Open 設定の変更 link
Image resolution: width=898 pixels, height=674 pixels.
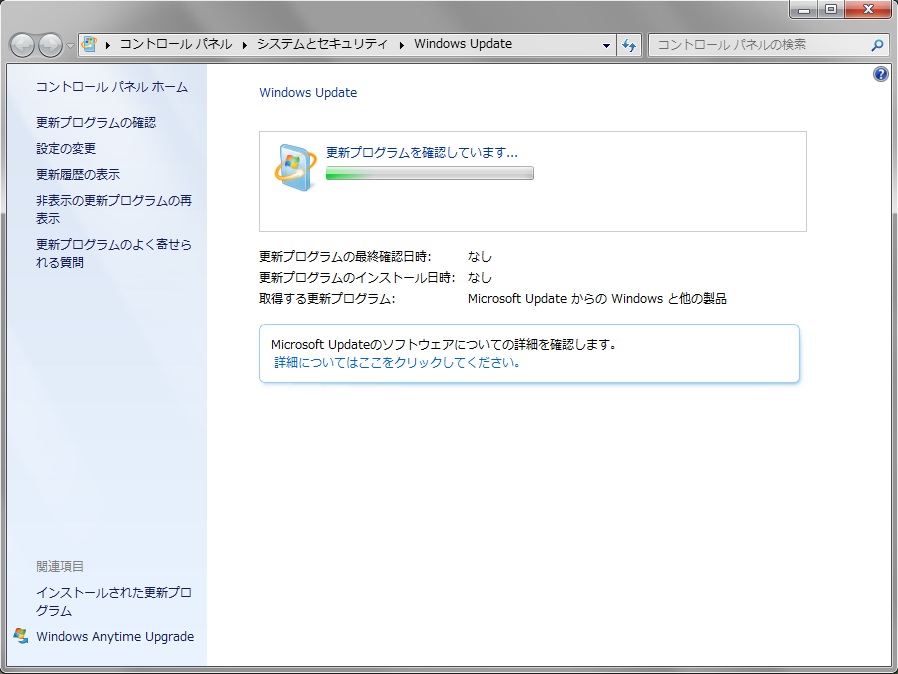tap(66, 149)
